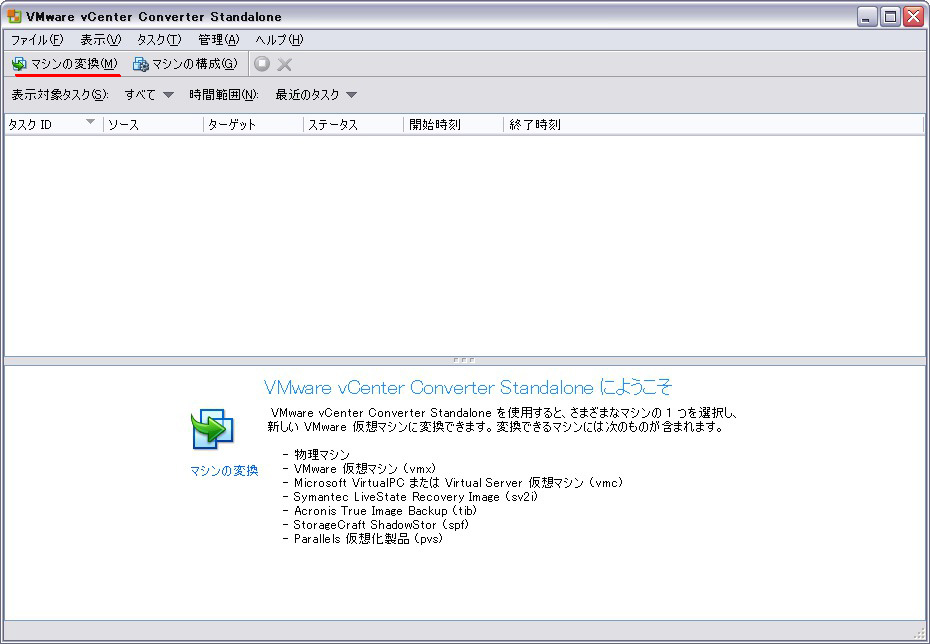930x644 pixels.
Task: Click the タスク ID column sort arrow
Action: 90,122
